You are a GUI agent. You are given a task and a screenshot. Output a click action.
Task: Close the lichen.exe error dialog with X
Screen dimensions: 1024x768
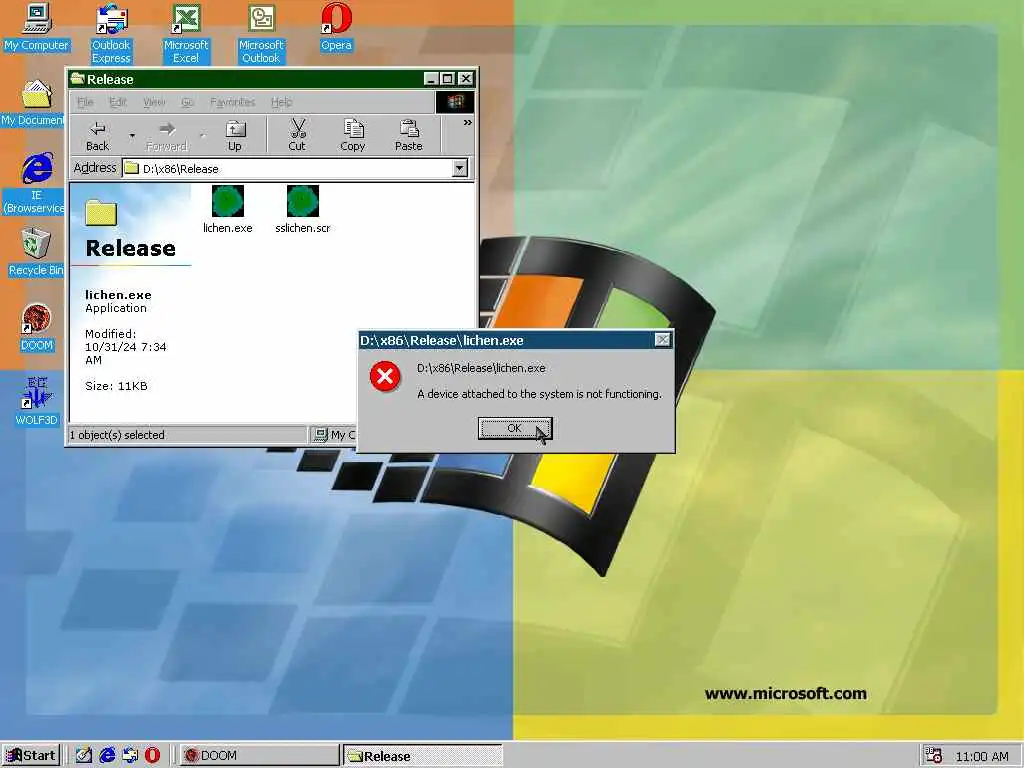click(662, 340)
